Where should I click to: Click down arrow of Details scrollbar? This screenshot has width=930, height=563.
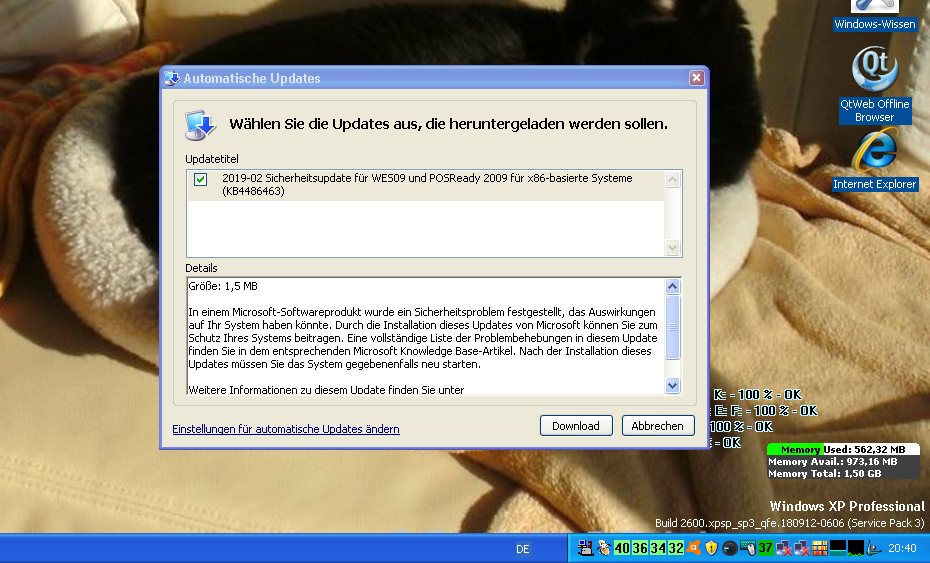point(672,385)
